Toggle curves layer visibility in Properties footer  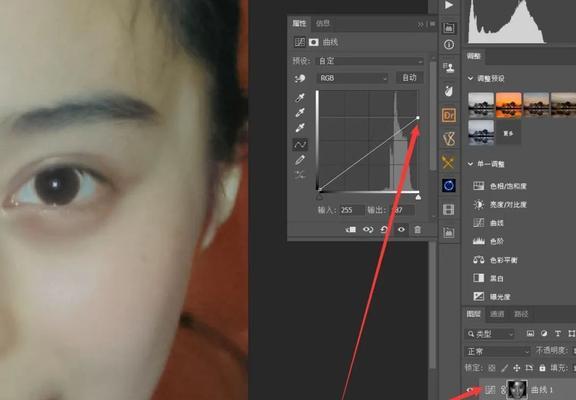point(401,230)
